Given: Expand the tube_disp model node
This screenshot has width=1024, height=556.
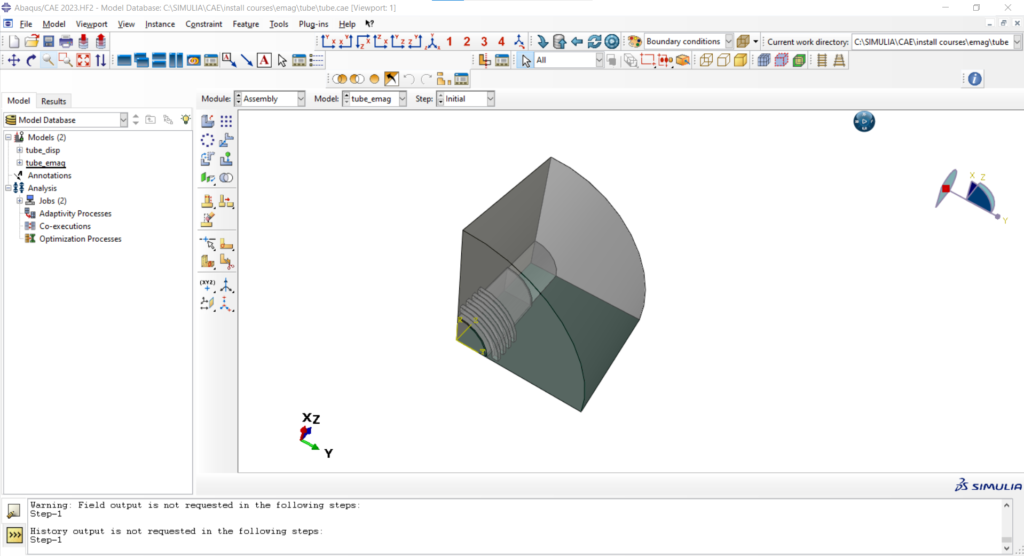Looking at the screenshot, I should click(20, 150).
